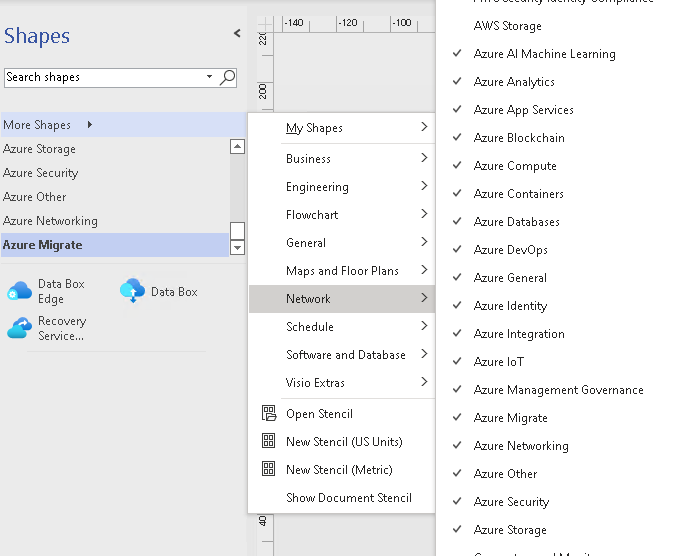679x556 pixels.
Task: Click the stencil list scrollbar thumb
Action: pyautogui.click(x=237, y=231)
